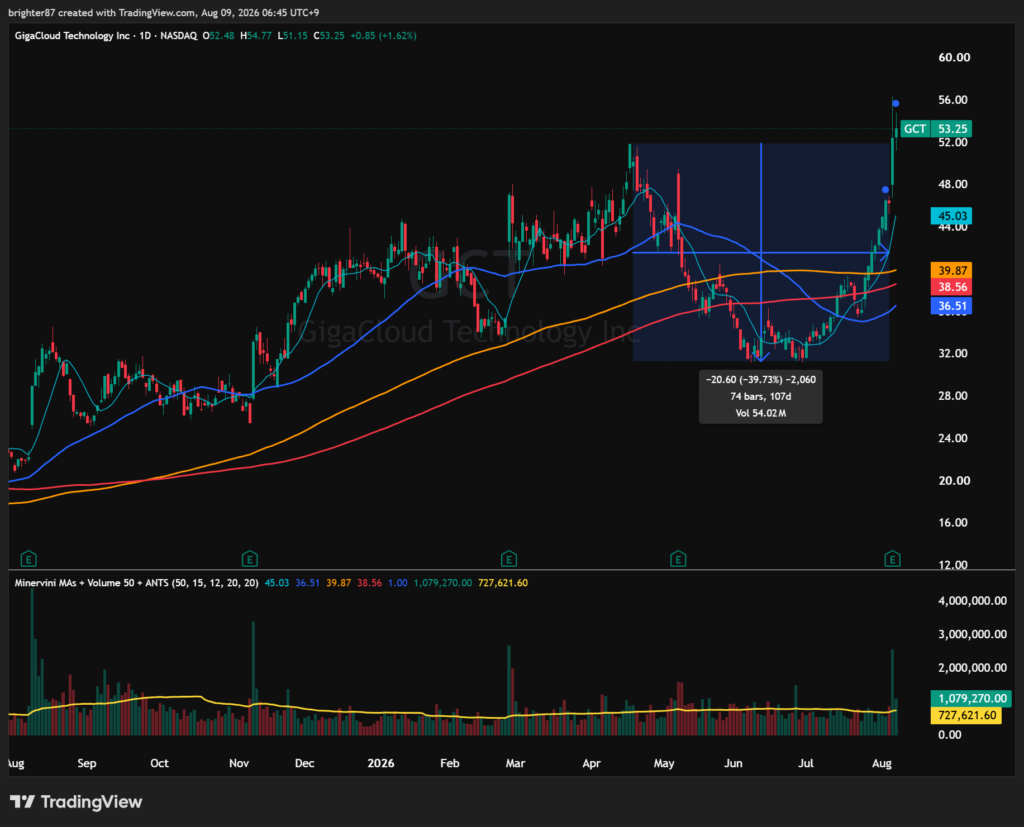The height and width of the screenshot is (827, 1024).
Task: Click orange 39.87 value in indicator legend
Action: [338, 583]
